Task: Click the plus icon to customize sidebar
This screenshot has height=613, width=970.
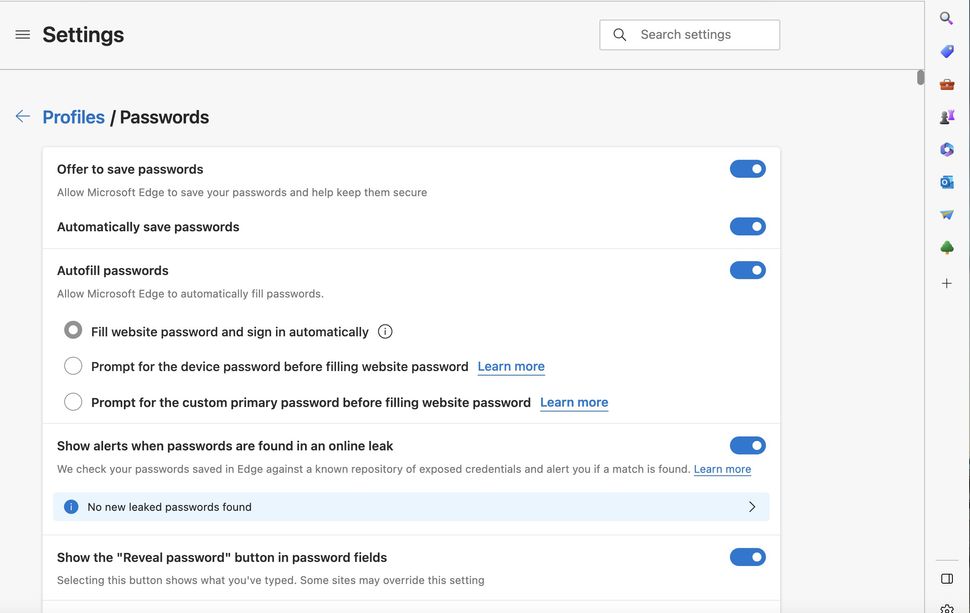Action: (x=947, y=283)
